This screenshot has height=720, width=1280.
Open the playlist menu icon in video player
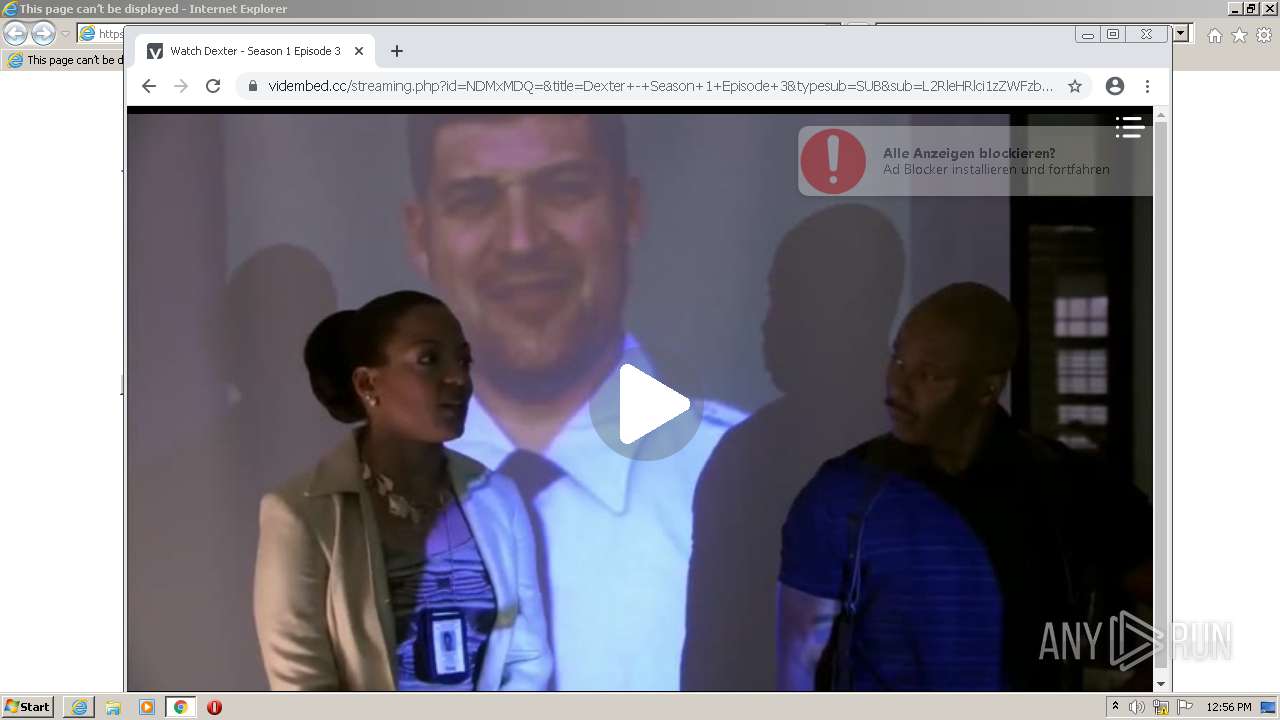click(x=1130, y=127)
